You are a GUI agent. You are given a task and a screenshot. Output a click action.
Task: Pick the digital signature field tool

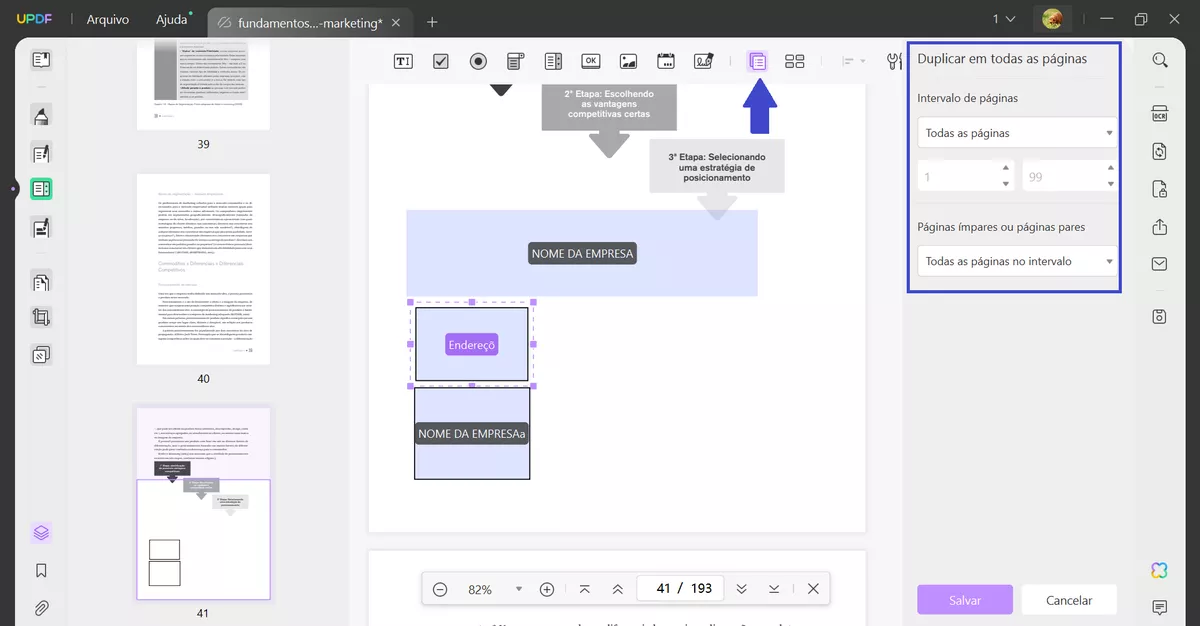(704, 61)
